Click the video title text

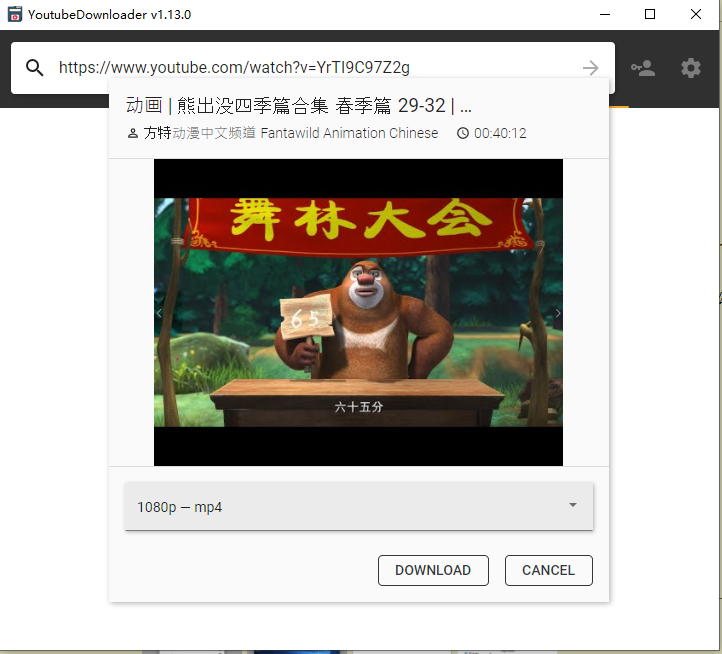(x=298, y=106)
